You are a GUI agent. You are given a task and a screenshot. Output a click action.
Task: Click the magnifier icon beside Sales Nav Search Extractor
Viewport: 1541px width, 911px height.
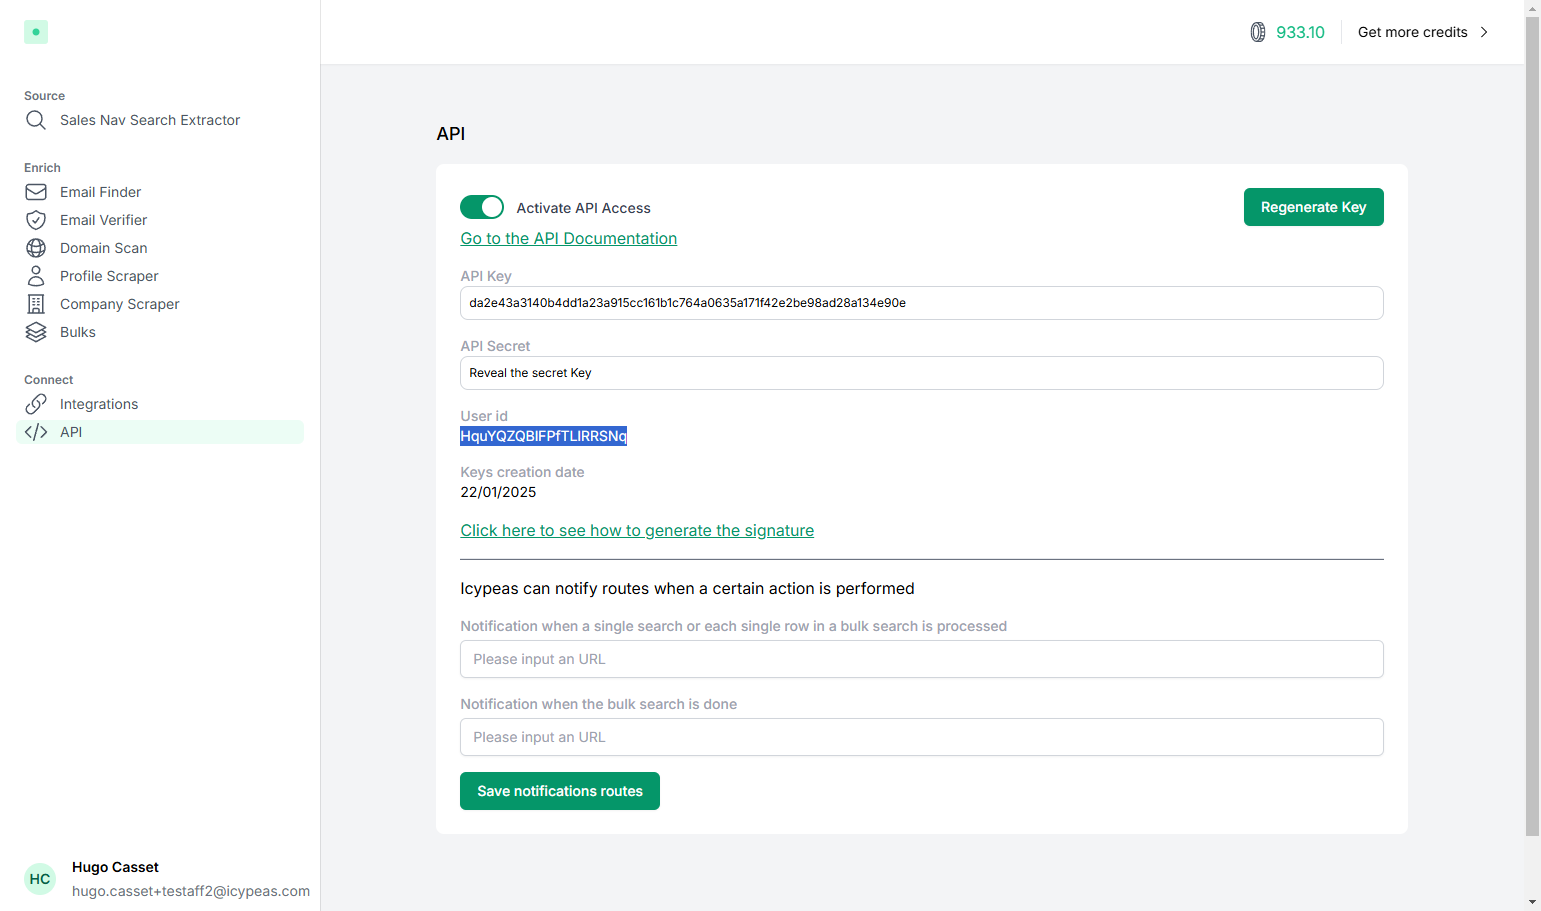pyautogui.click(x=36, y=120)
